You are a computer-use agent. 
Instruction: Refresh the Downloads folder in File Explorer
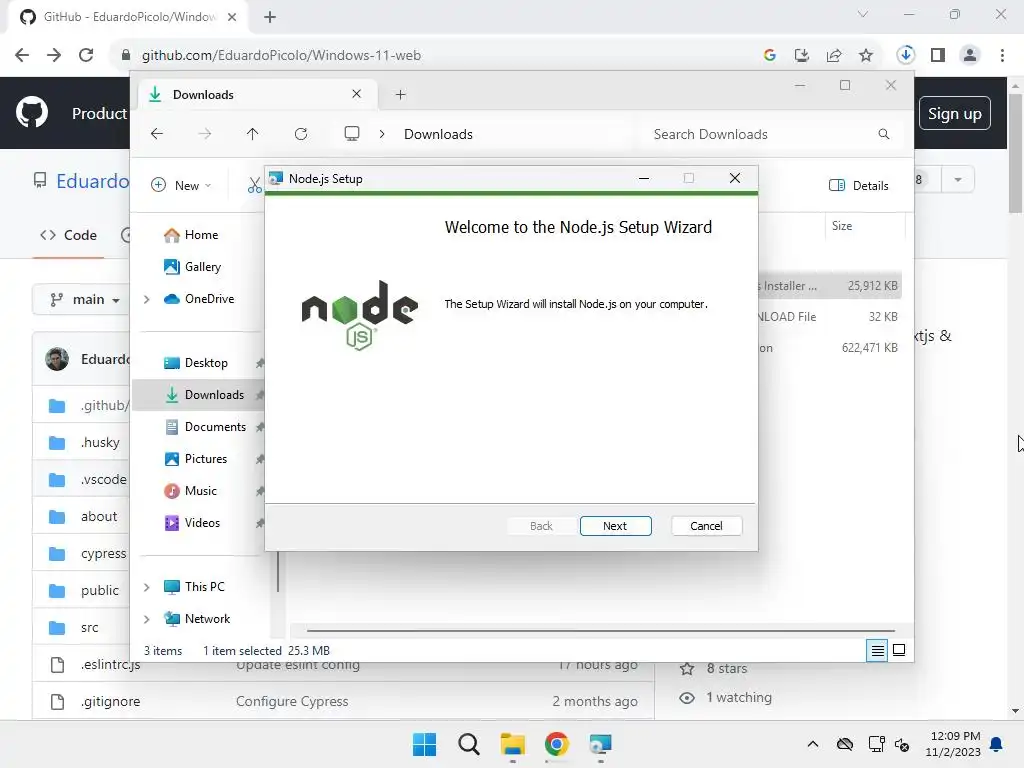pos(300,134)
